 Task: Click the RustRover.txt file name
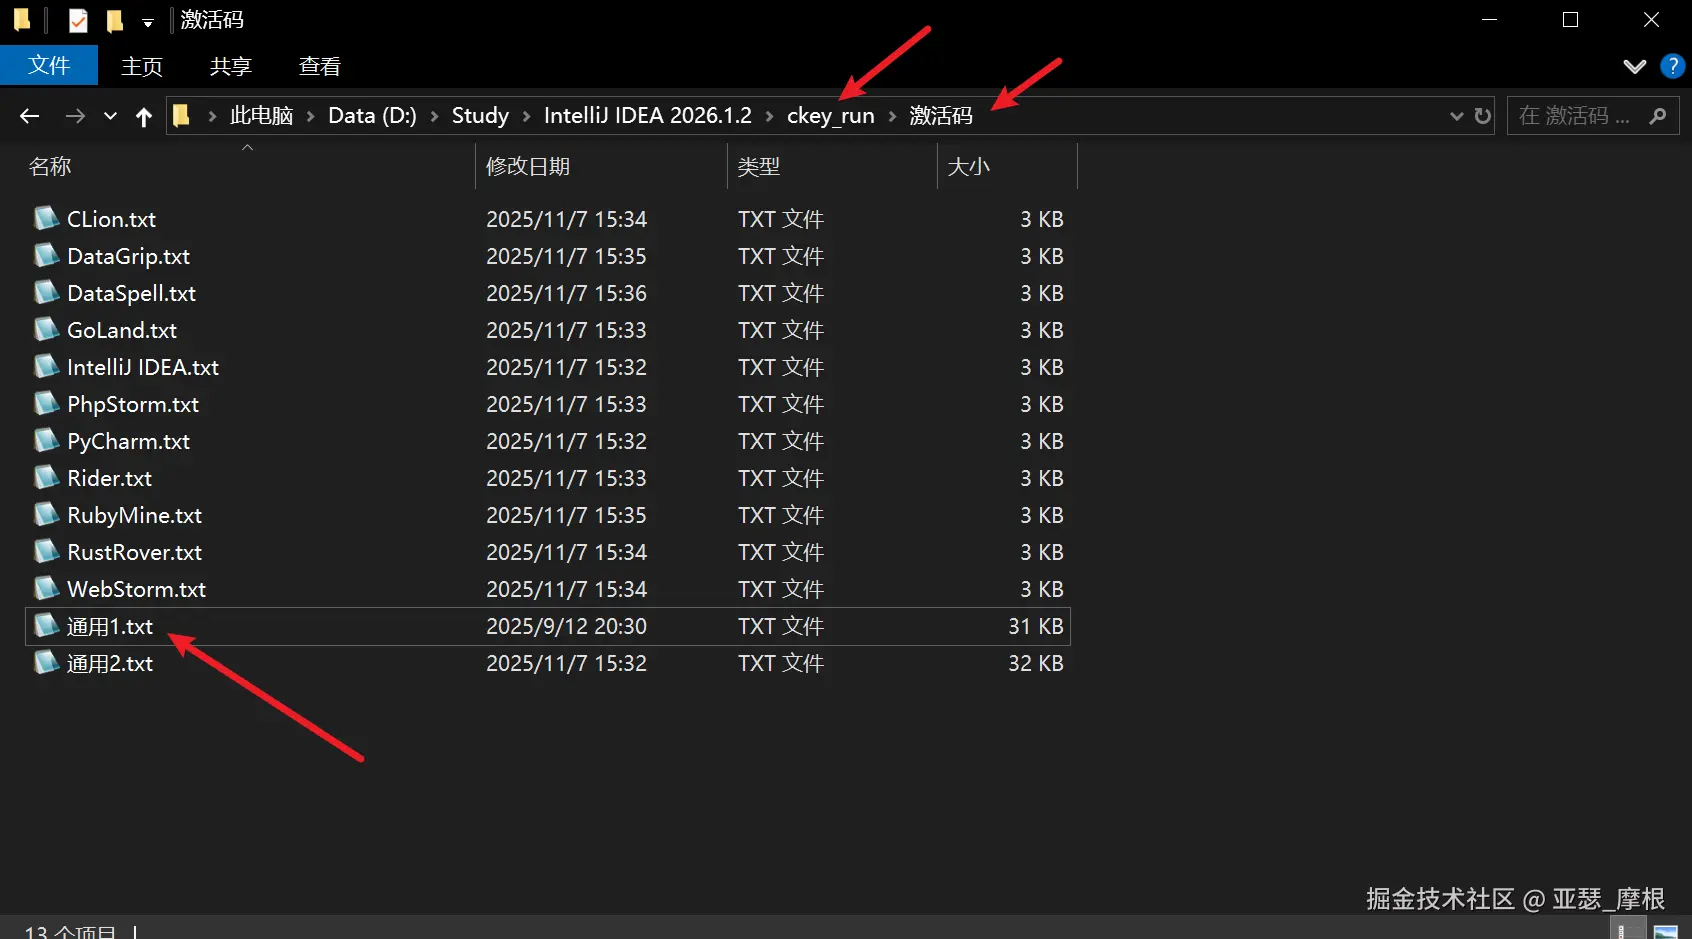(134, 552)
